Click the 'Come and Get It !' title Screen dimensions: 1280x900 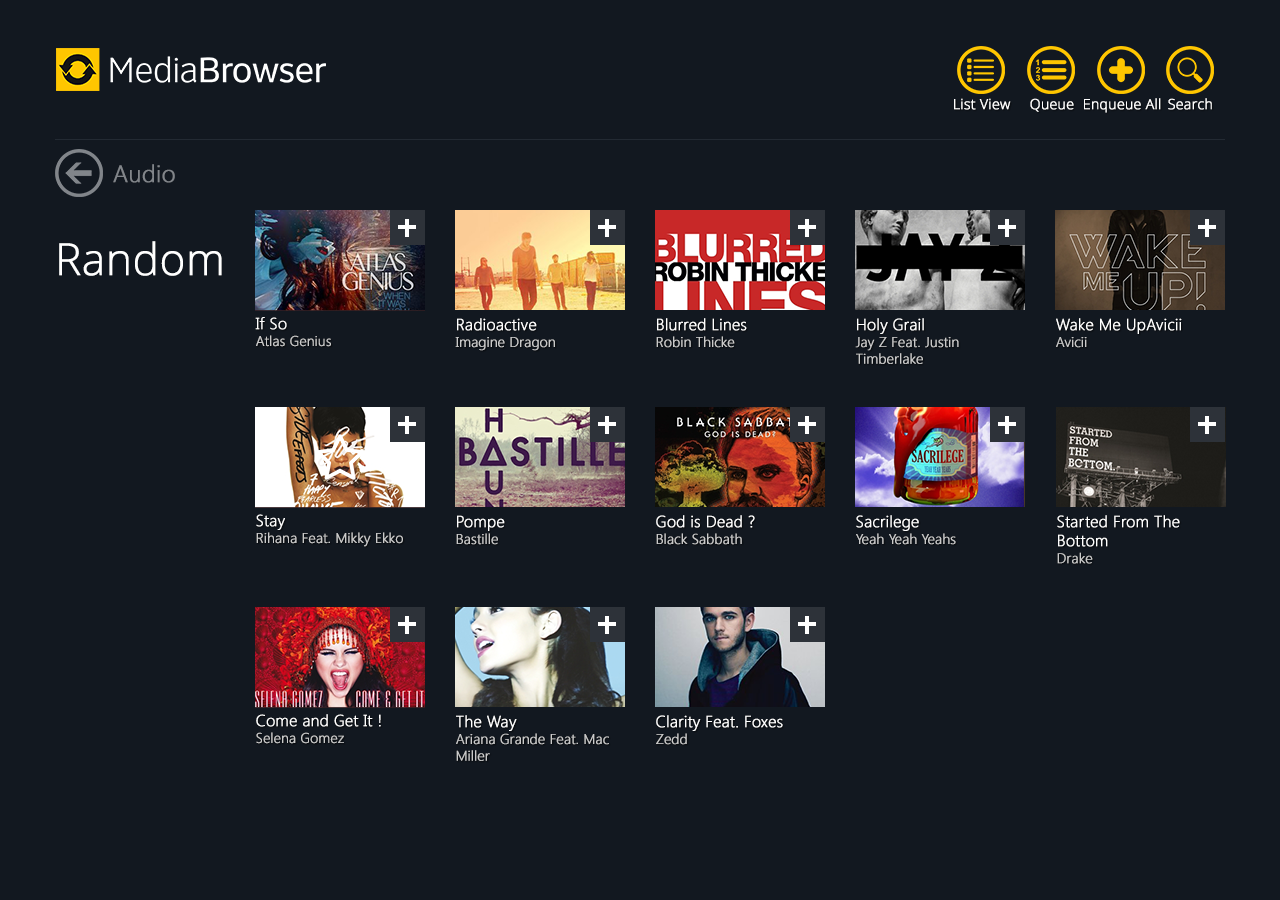tap(318, 721)
